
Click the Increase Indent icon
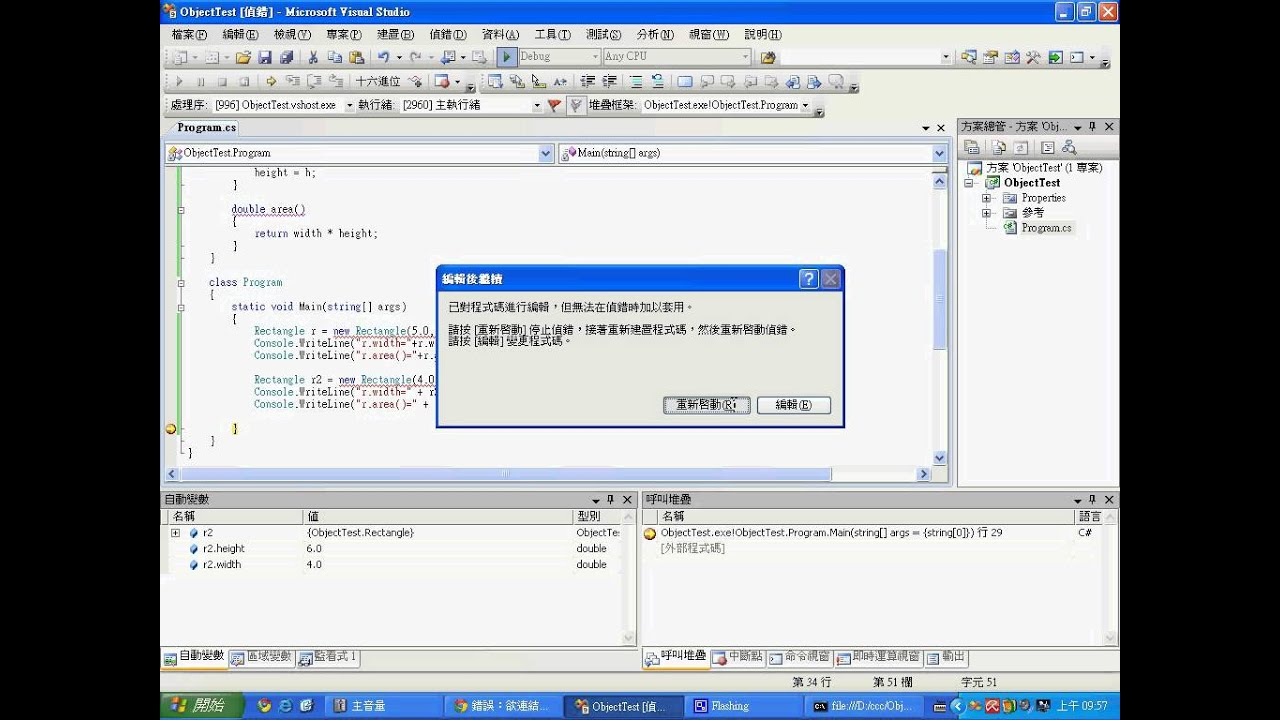pyautogui.click(x=608, y=82)
